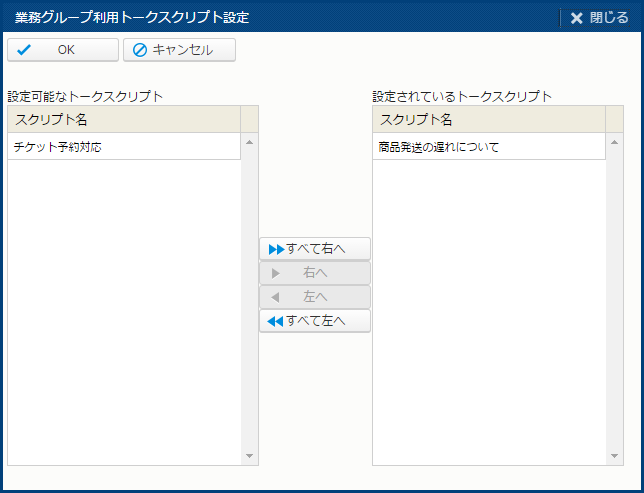Click the left list's vertical scrollbar track
The image size is (644, 493).
(250, 300)
